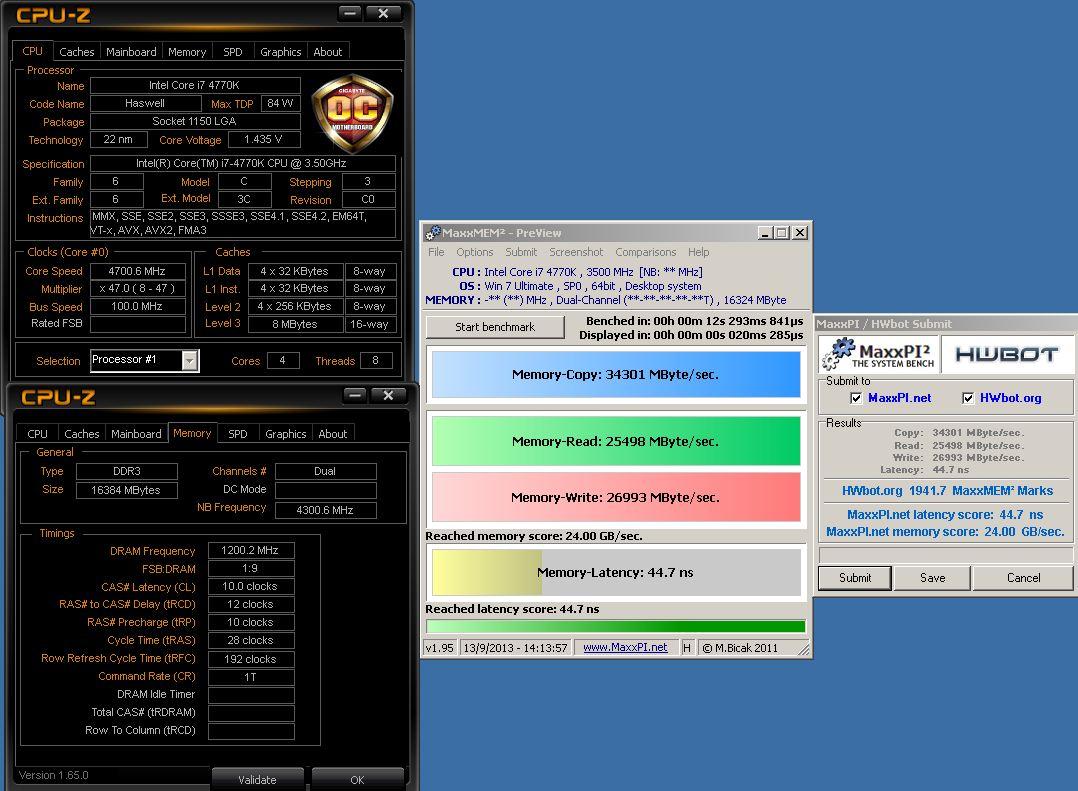Select SPD tab in top CPU-Z window
The height and width of the screenshot is (791, 1078).
232,52
